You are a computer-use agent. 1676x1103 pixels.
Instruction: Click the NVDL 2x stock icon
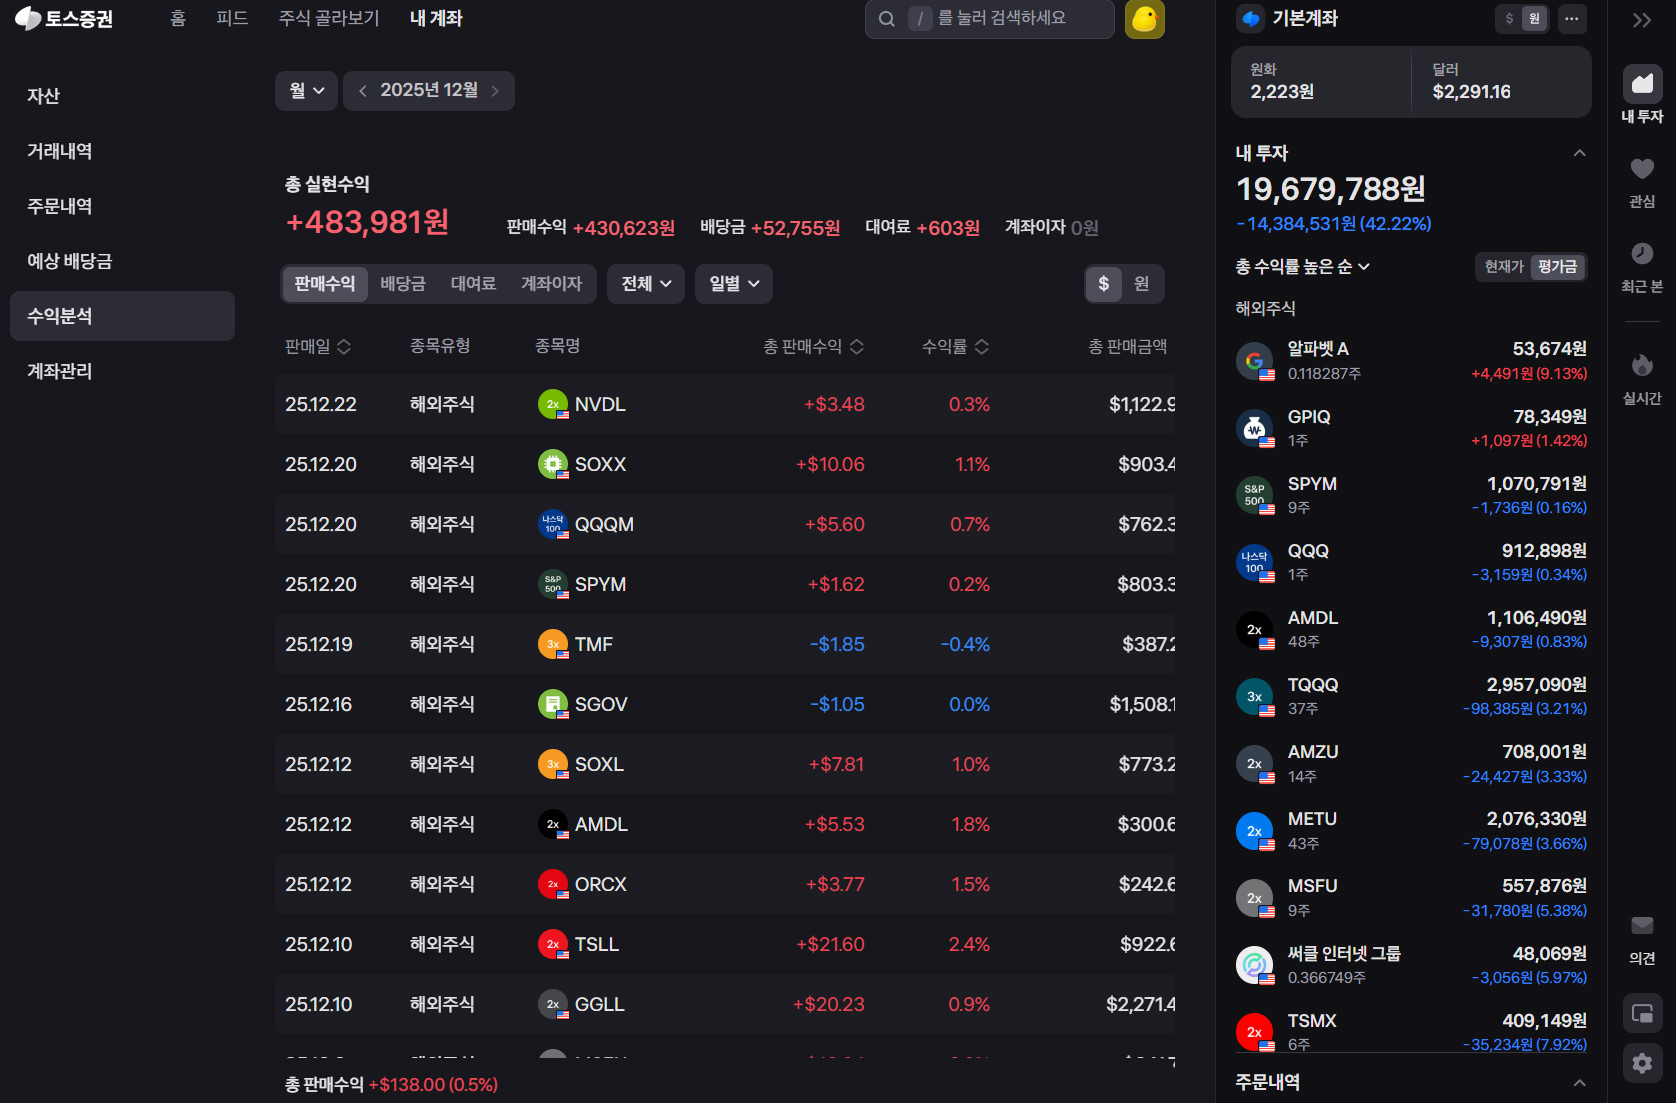point(553,404)
